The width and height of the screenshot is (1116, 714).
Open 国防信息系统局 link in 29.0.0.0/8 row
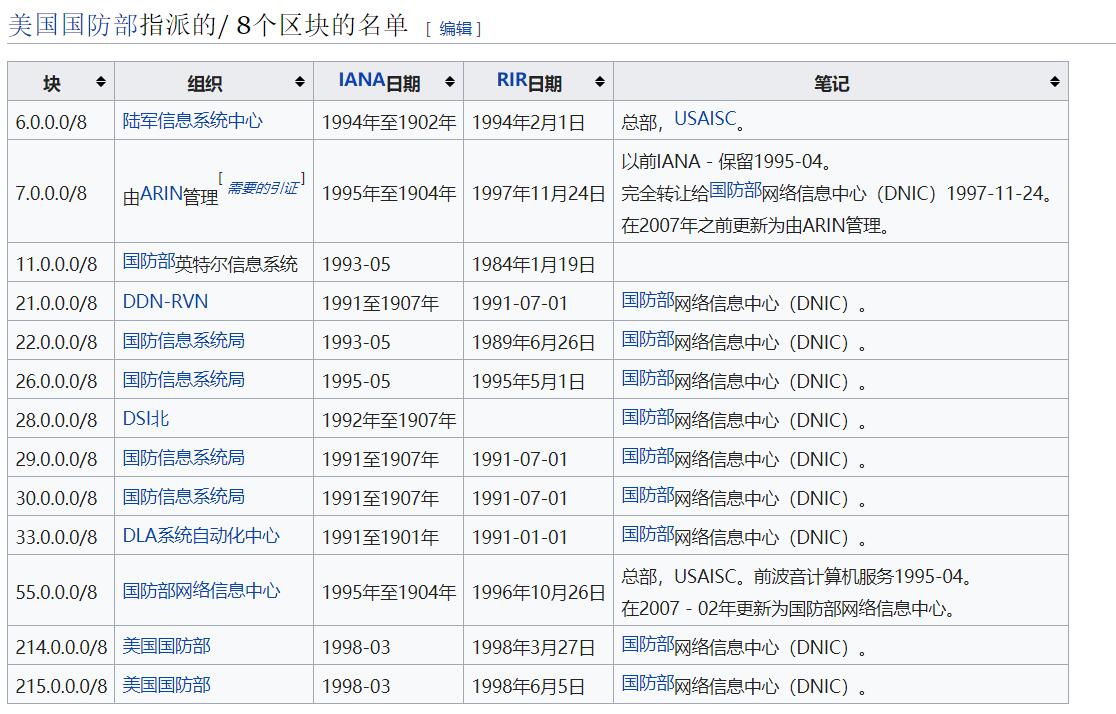point(184,457)
